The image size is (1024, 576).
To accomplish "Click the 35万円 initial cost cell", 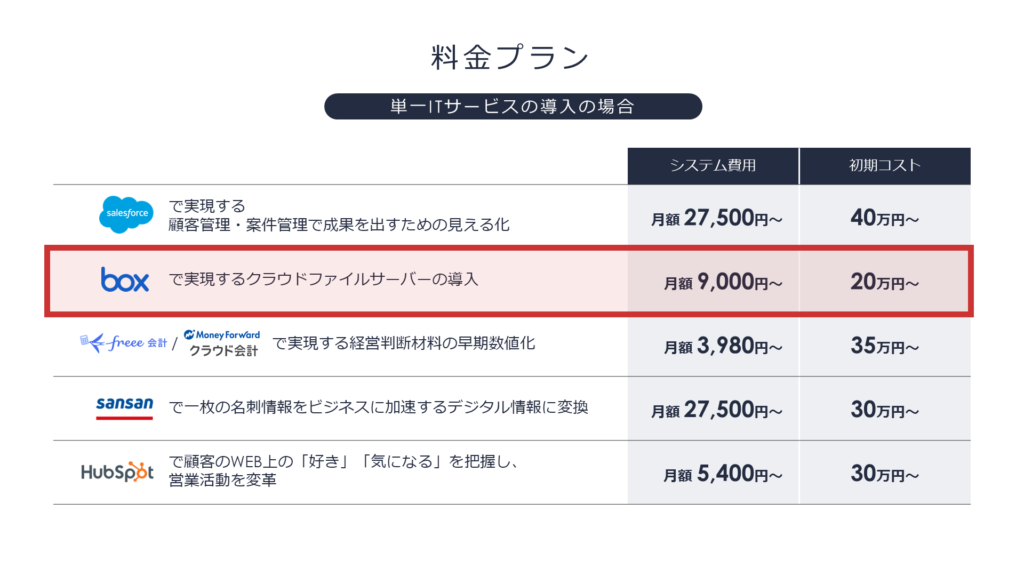I will pos(884,346).
